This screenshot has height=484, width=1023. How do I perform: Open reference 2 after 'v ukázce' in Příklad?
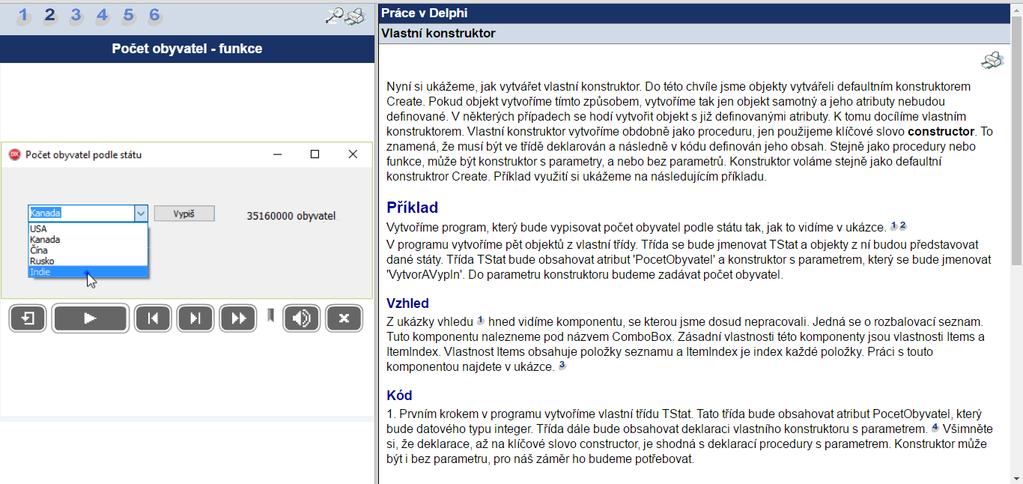[x=903, y=226]
